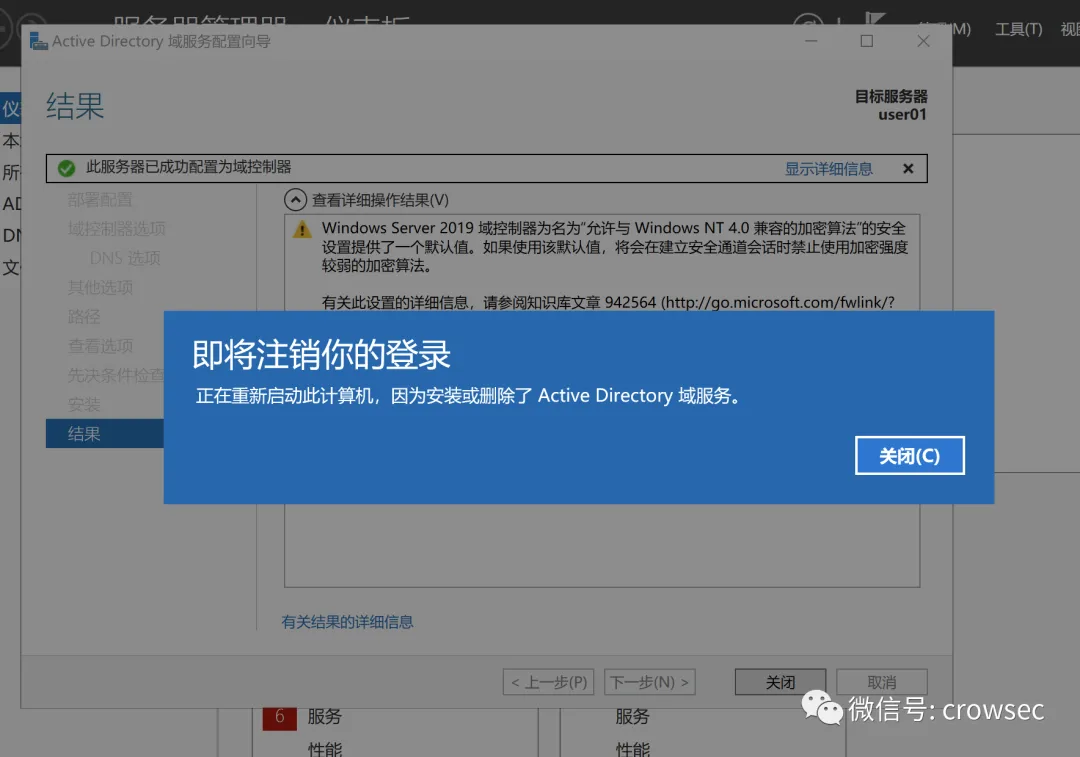Click 服务 next to red badge in Server Manager

pyautogui.click(x=324, y=717)
